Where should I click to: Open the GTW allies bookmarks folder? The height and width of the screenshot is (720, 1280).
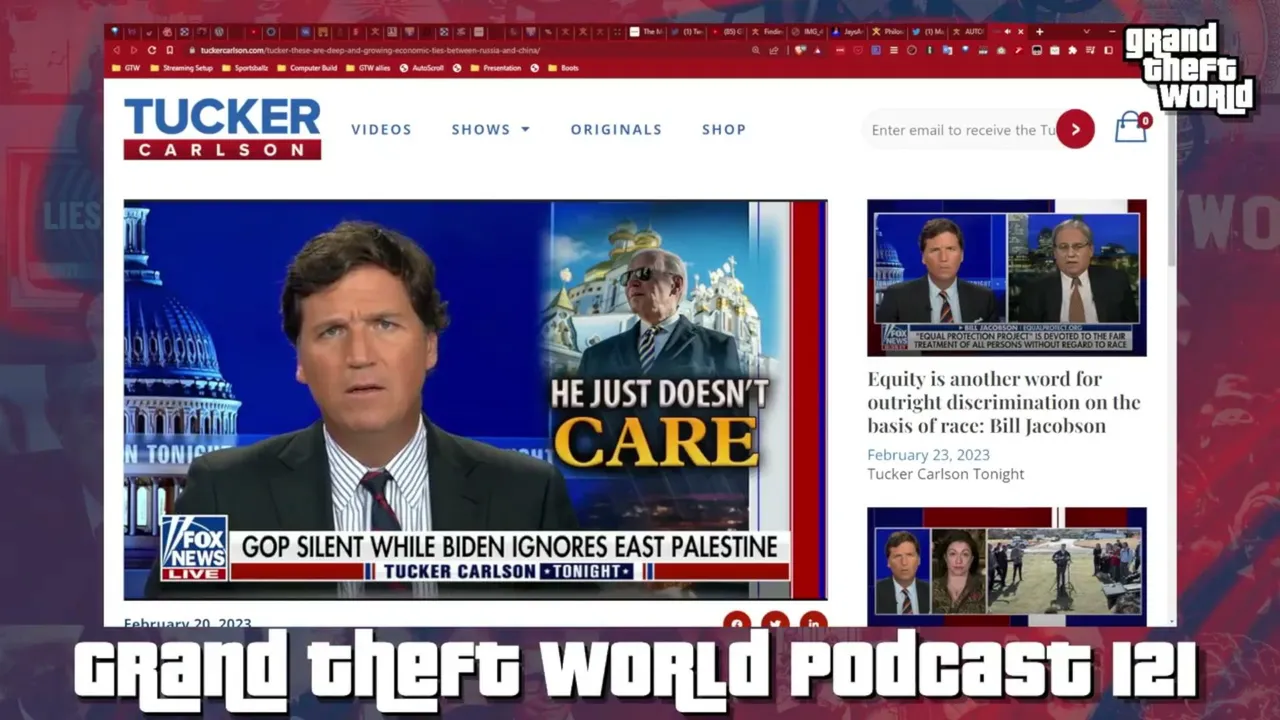pos(368,68)
